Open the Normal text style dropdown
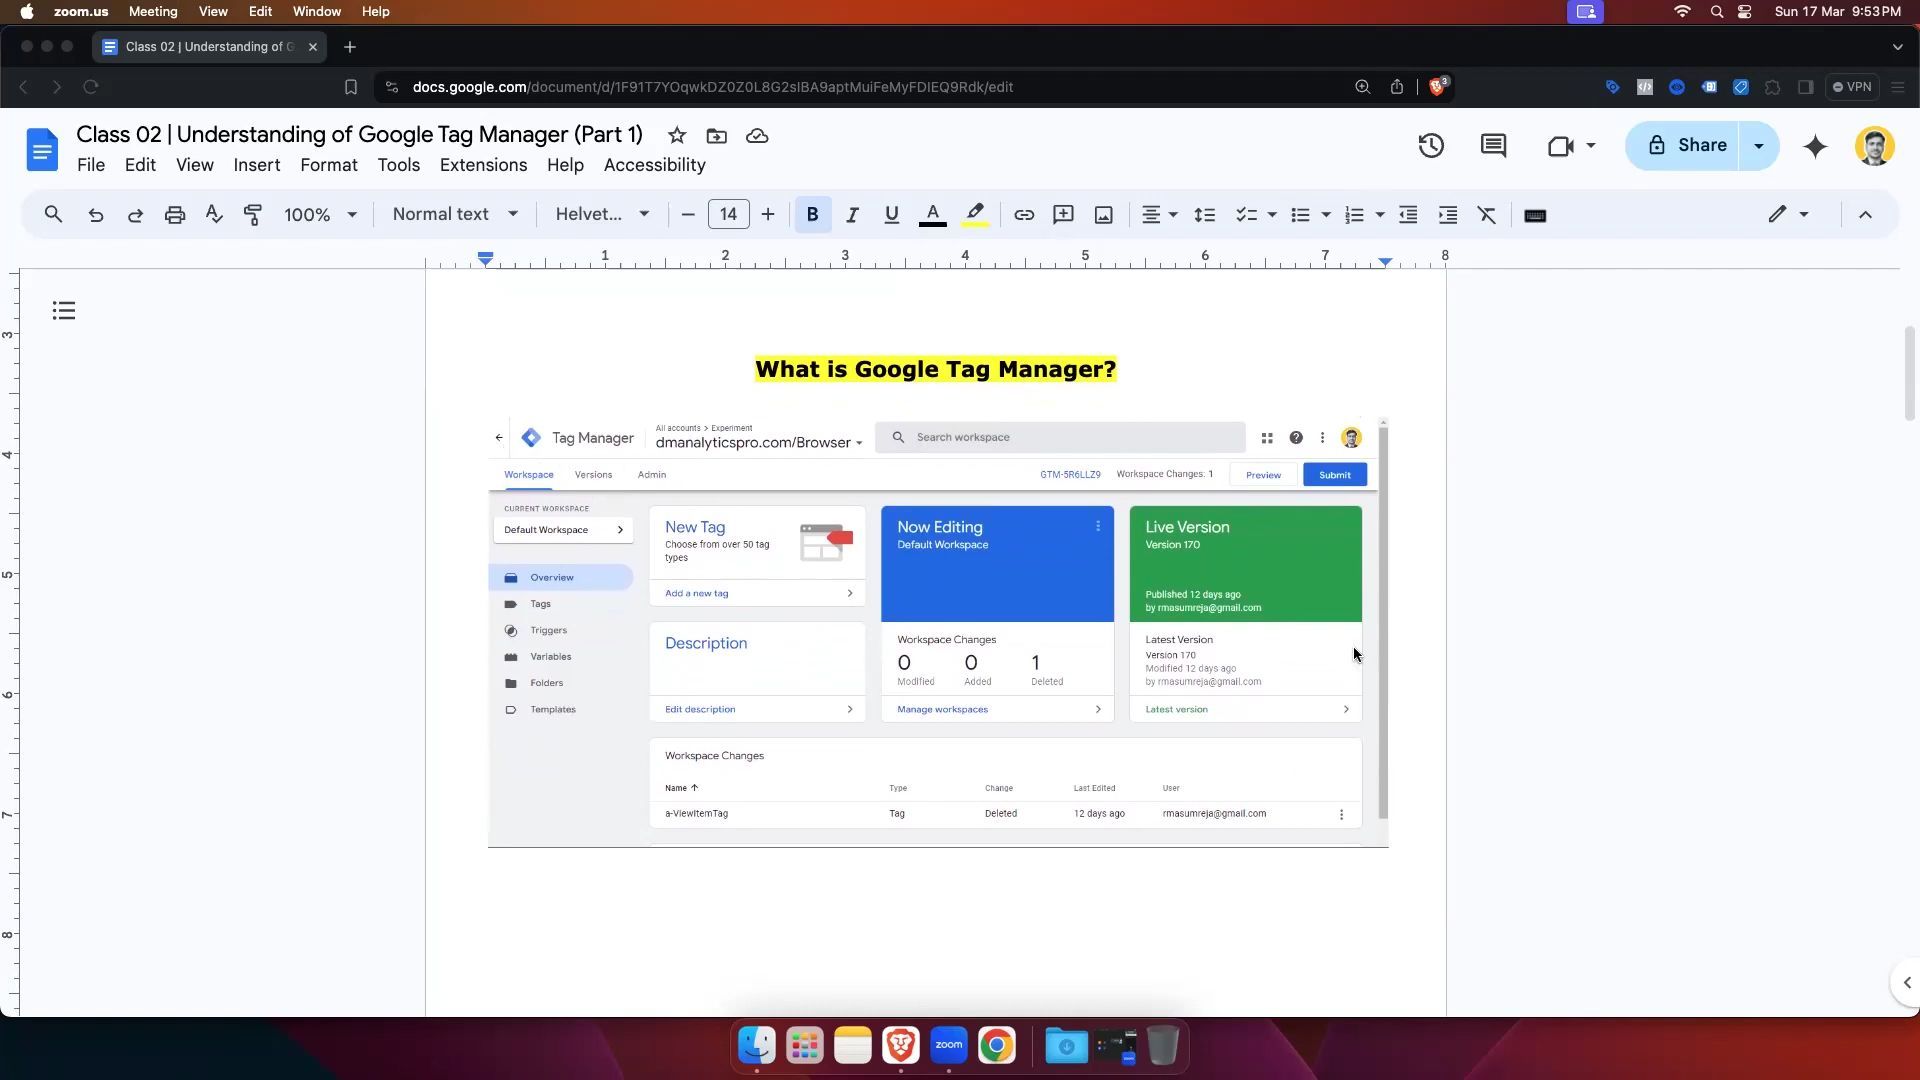1920x1080 pixels. pyautogui.click(x=455, y=214)
